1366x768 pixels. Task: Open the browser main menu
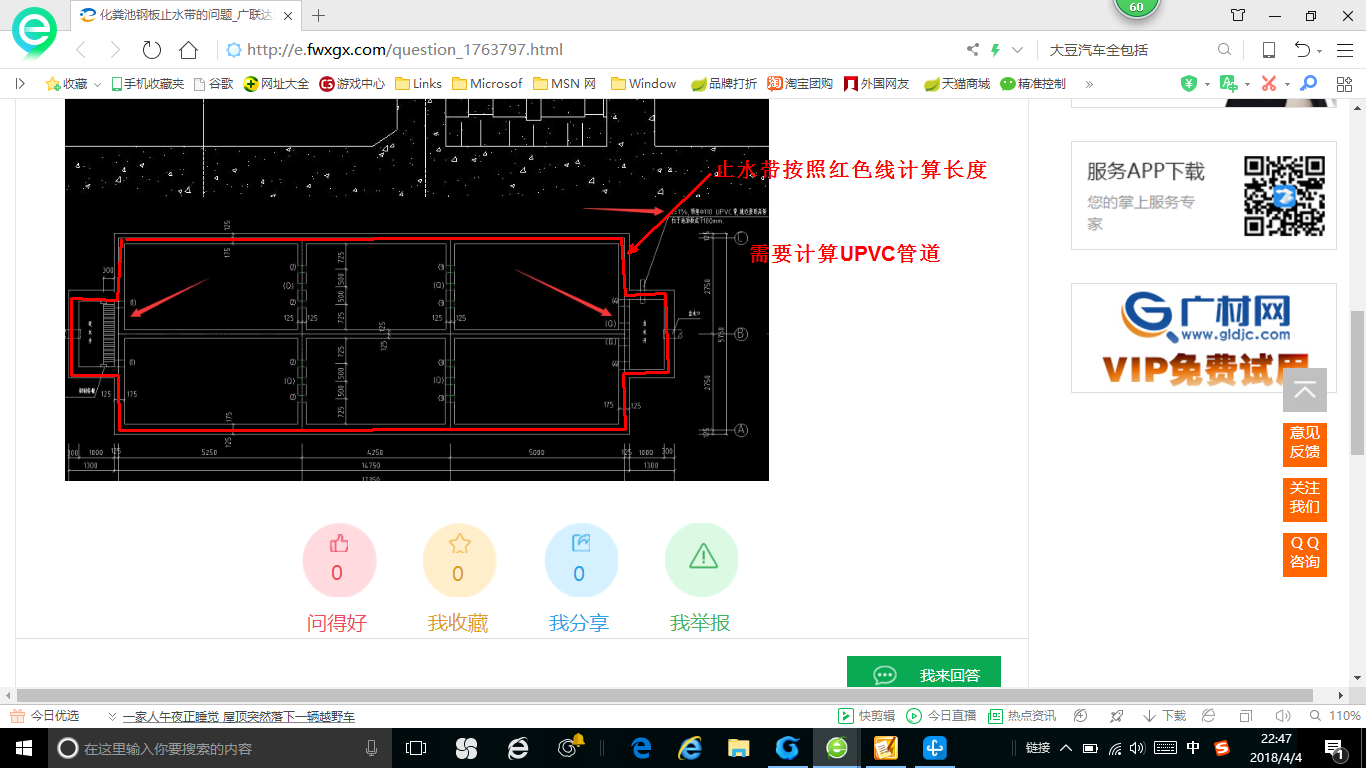(1344, 50)
